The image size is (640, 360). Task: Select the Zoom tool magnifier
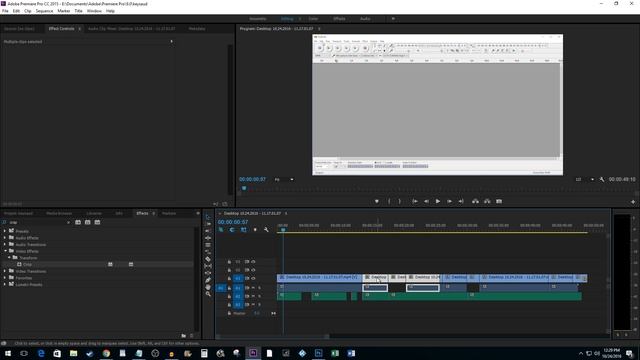(208, 294)
